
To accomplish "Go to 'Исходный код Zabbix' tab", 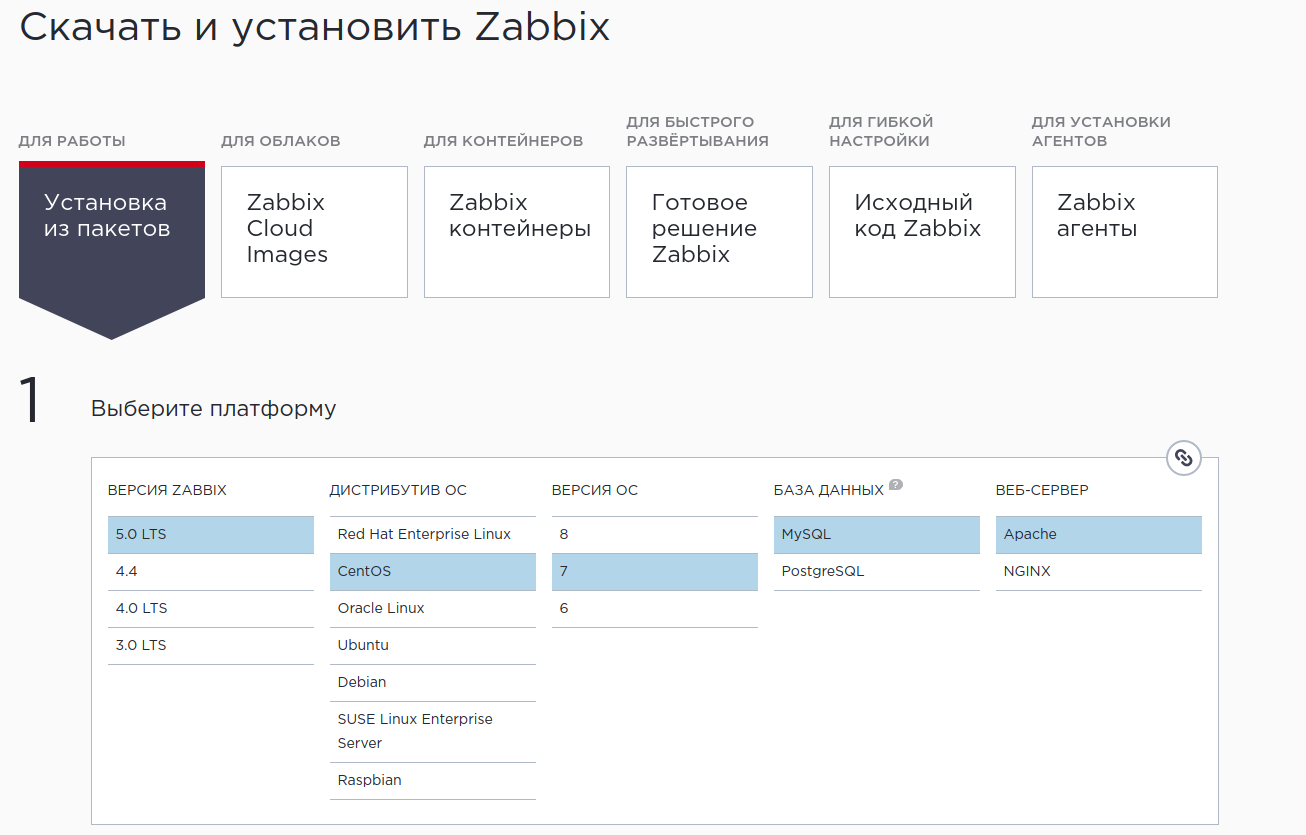I will (x=922, y=232).
